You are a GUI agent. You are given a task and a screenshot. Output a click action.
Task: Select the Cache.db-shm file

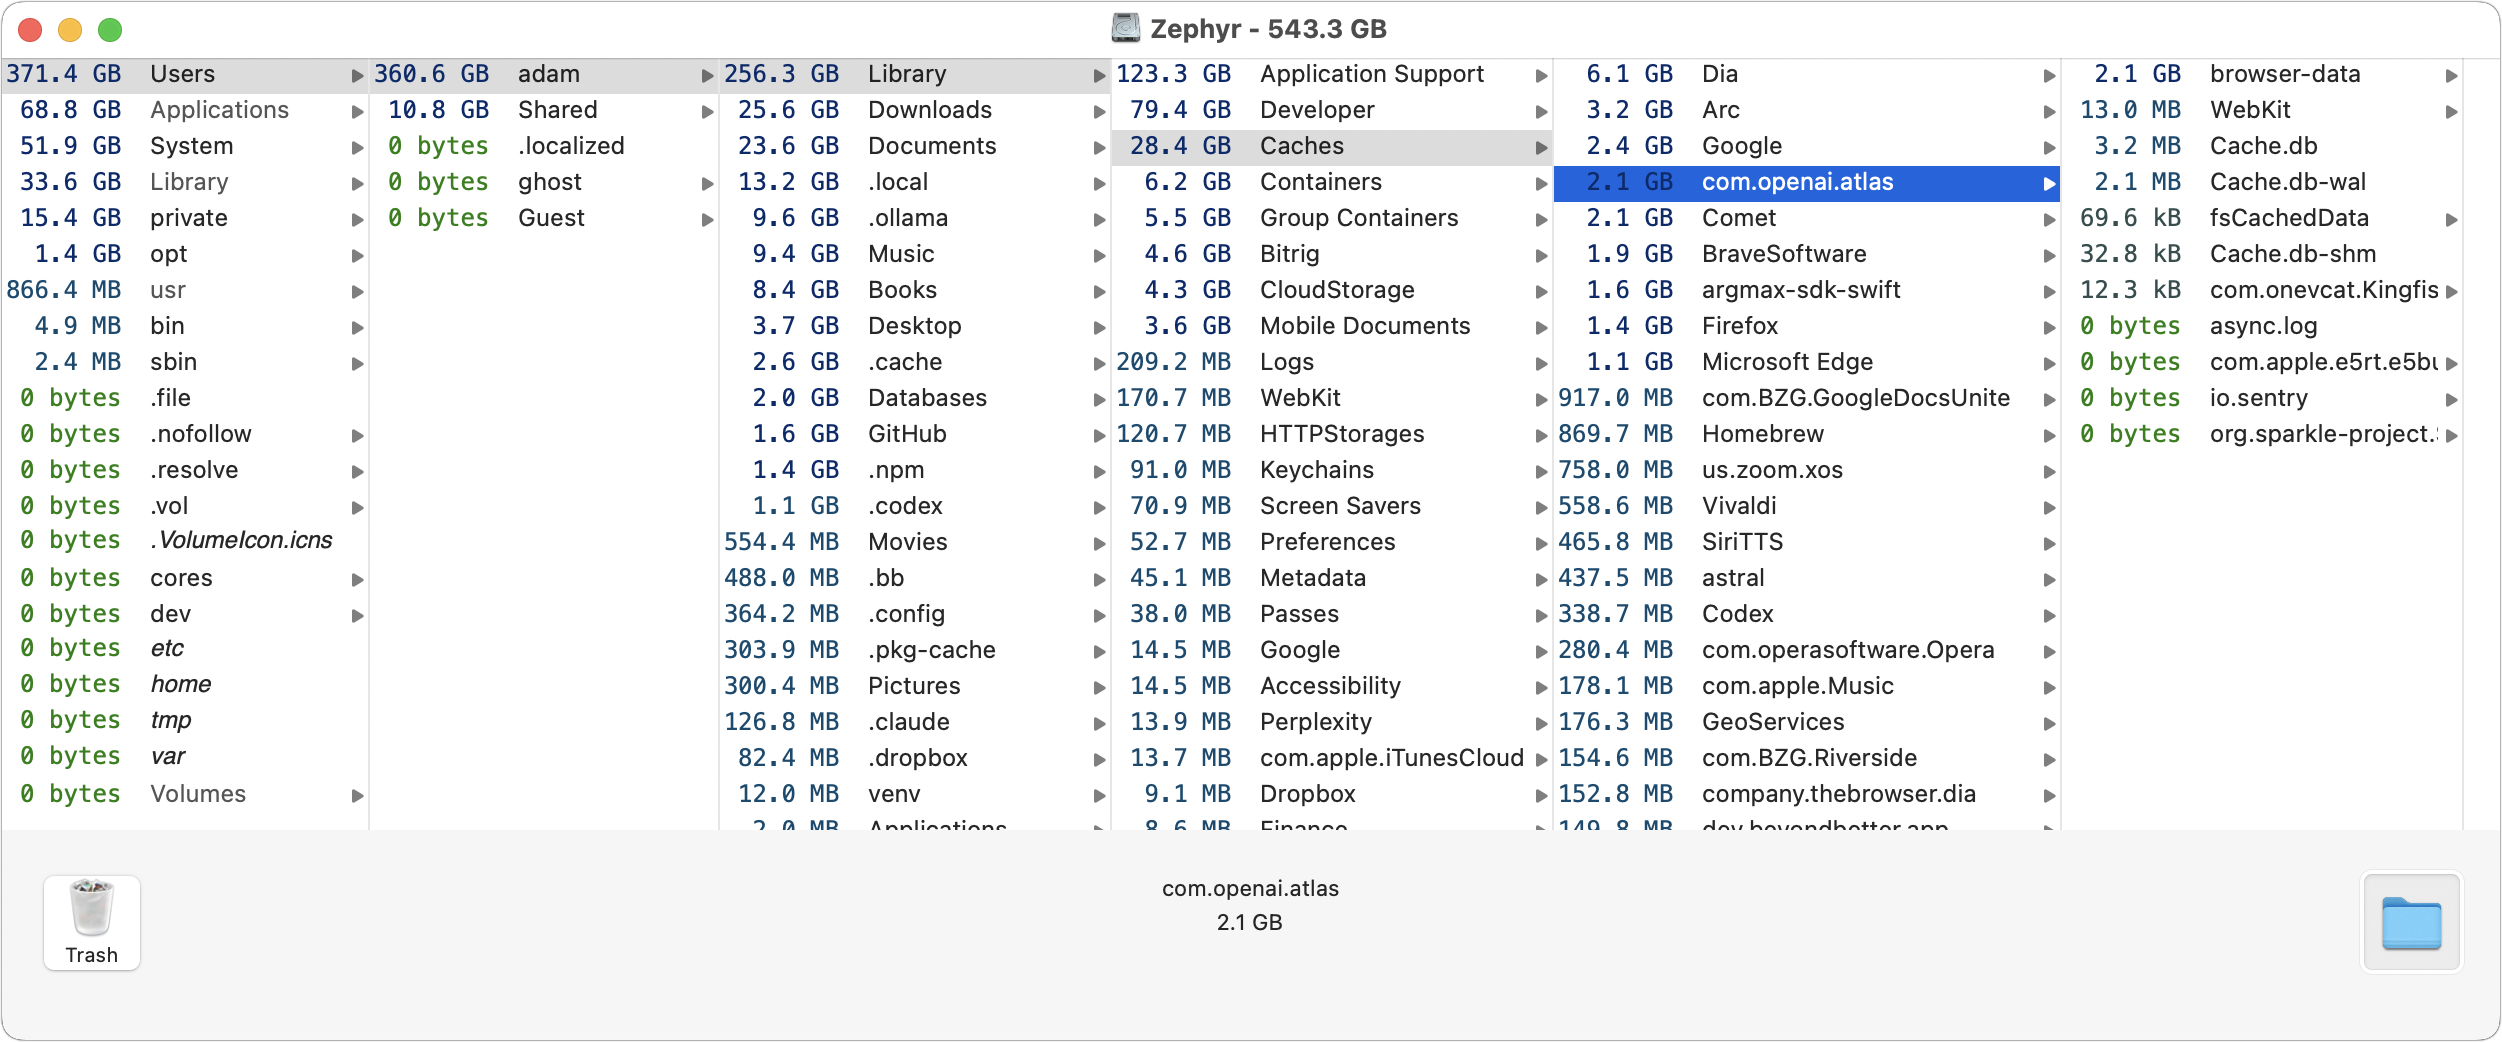click(2262, 254)
